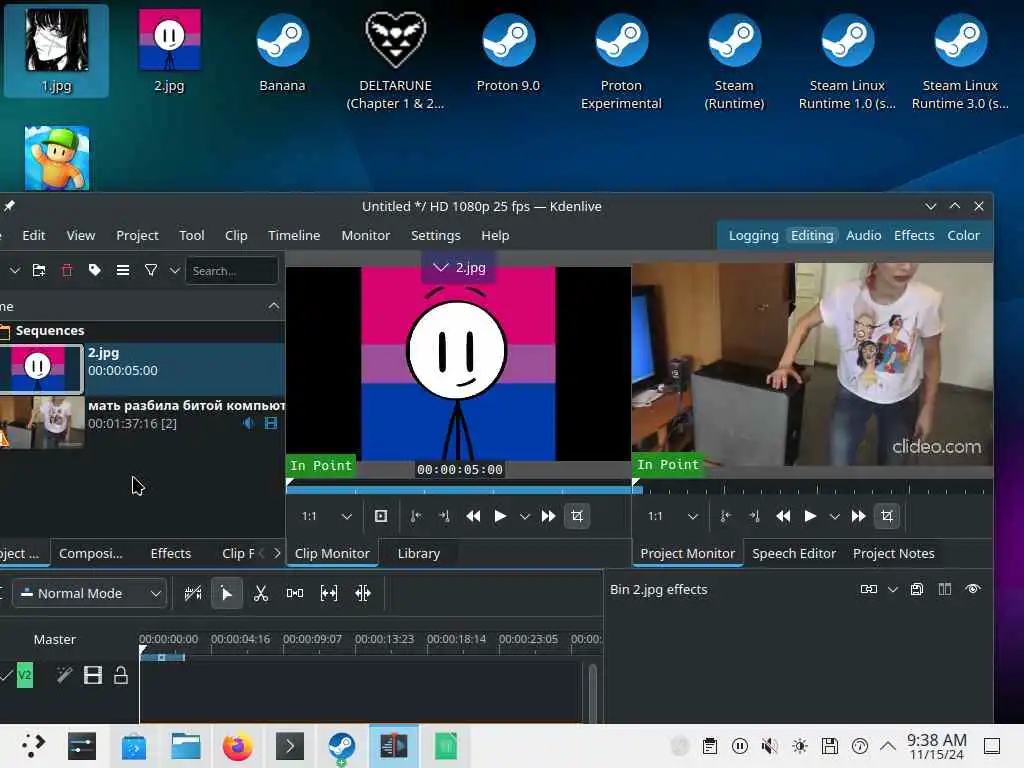
Task: Play in the Project Monitor
Action: pos(810,517)
